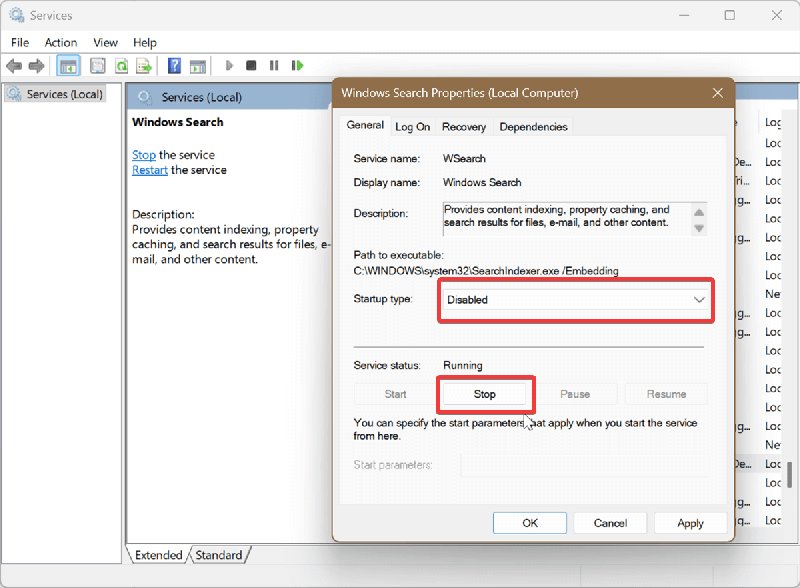
Task: Toggle the Show/Hide Action Pane icon
Action: click(x=197, y=65)
